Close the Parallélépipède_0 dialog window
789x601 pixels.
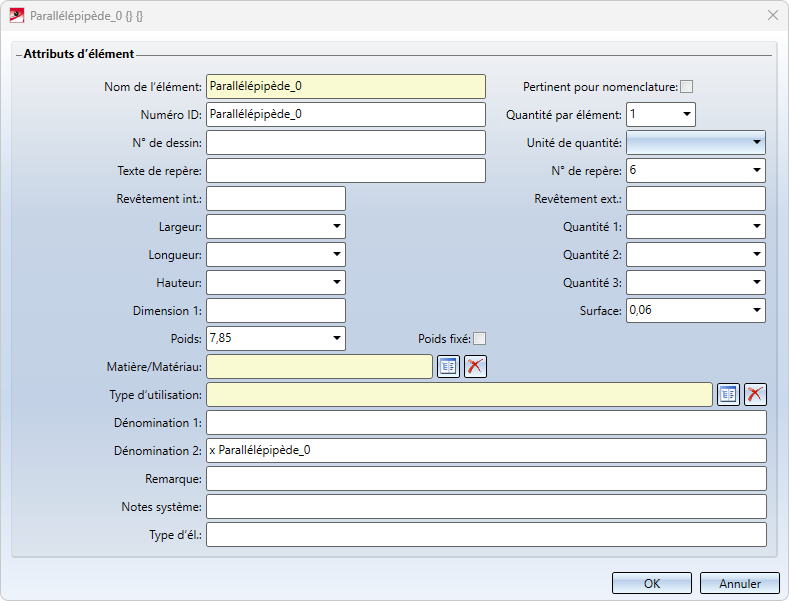click(772, 16)
